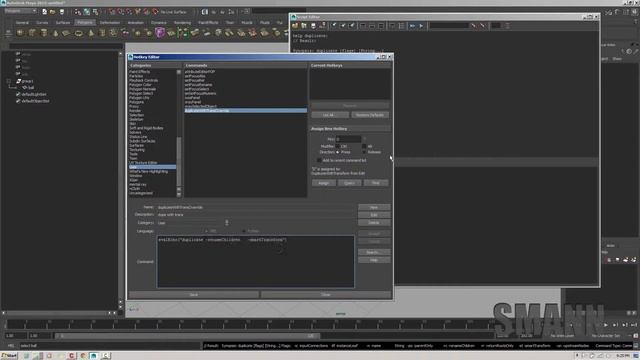Switch to the Deformation shelf tab

pos(110,23)
